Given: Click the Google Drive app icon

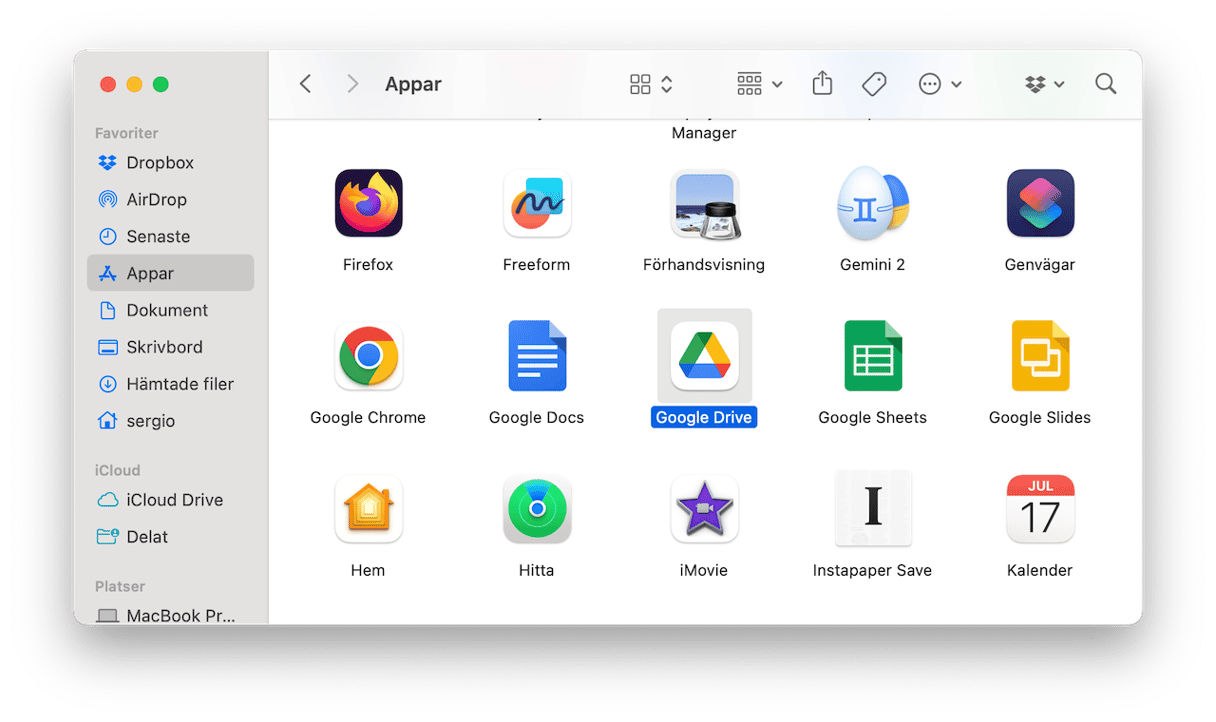Looking at the screenshot, I should tap(704, 356).
